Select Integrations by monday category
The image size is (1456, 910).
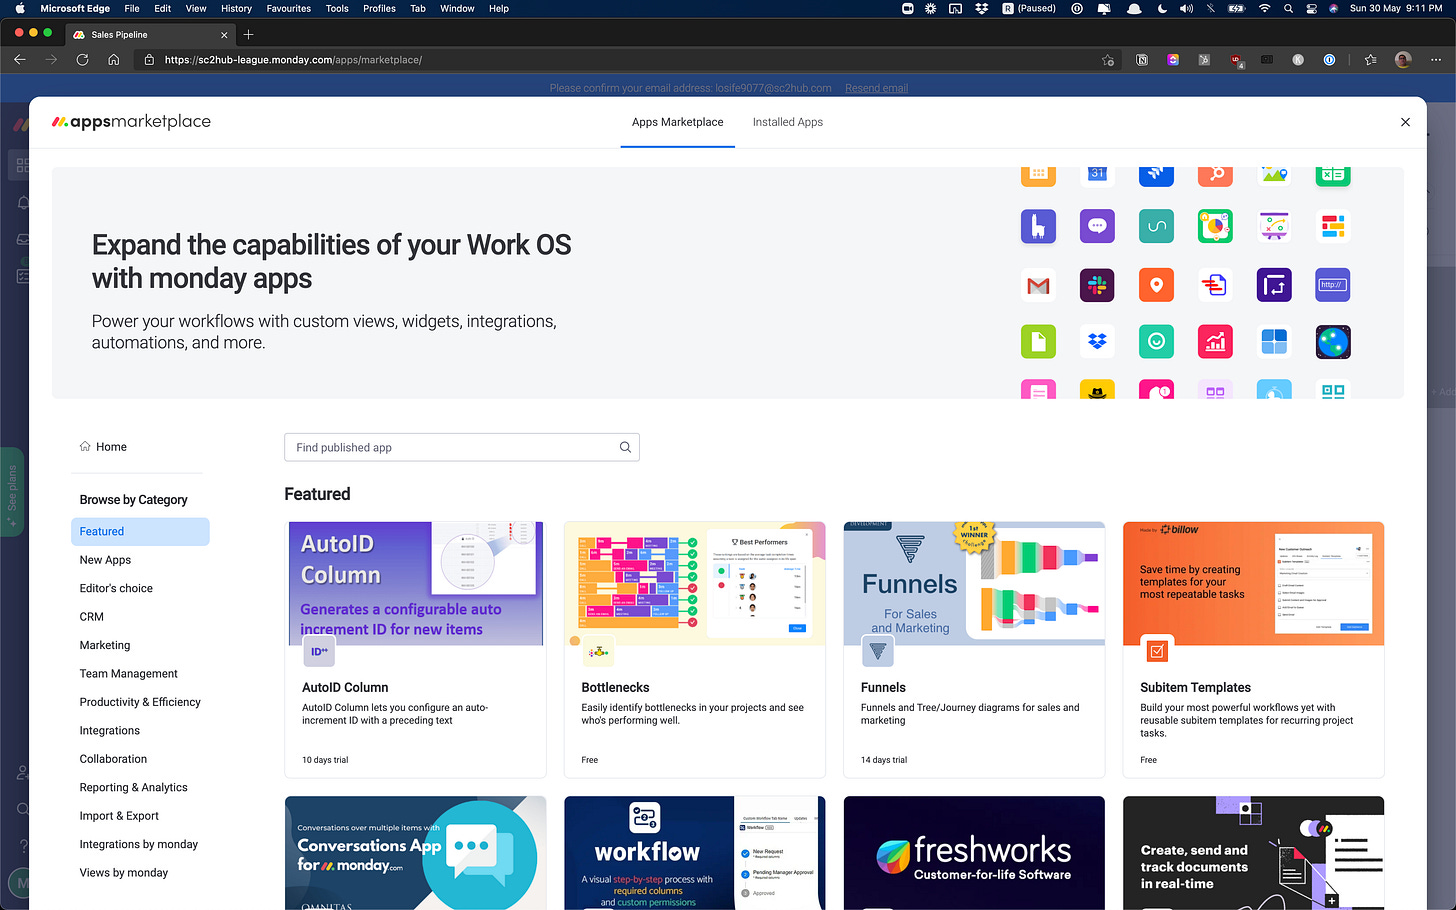coord(139,845)
